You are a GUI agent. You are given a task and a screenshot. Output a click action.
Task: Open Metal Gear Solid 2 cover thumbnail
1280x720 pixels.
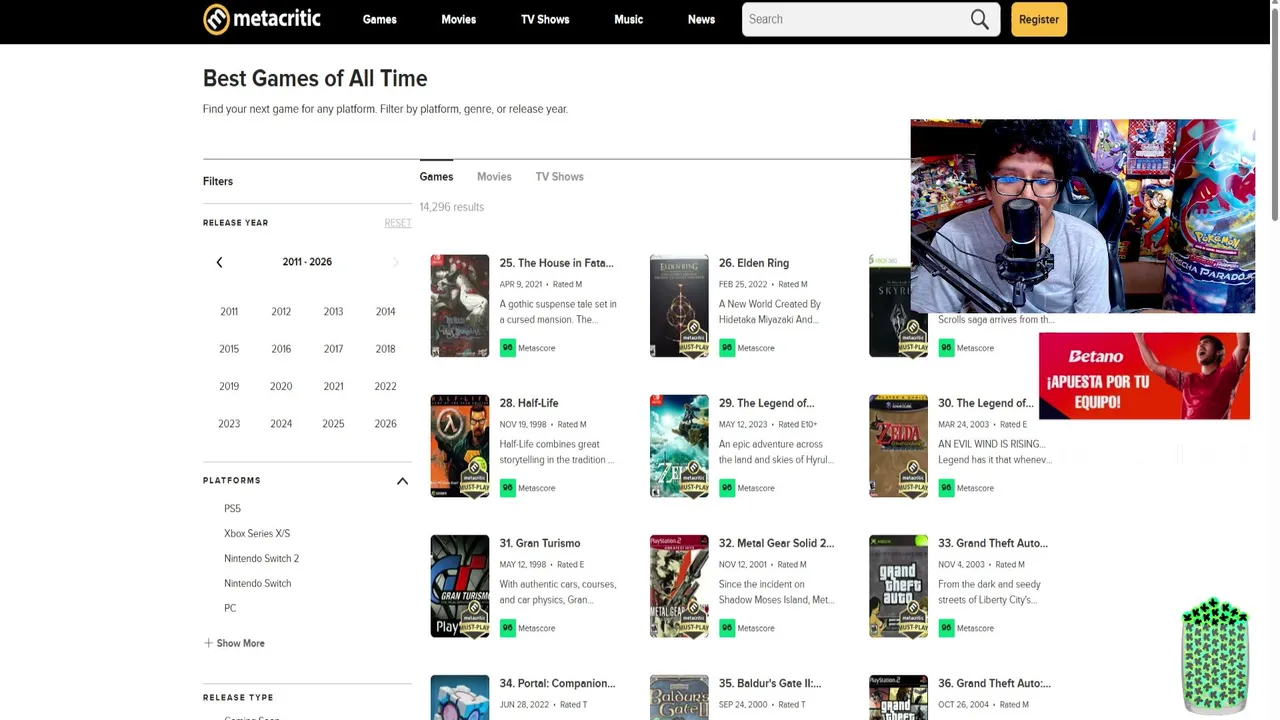[x=679, y=586]
